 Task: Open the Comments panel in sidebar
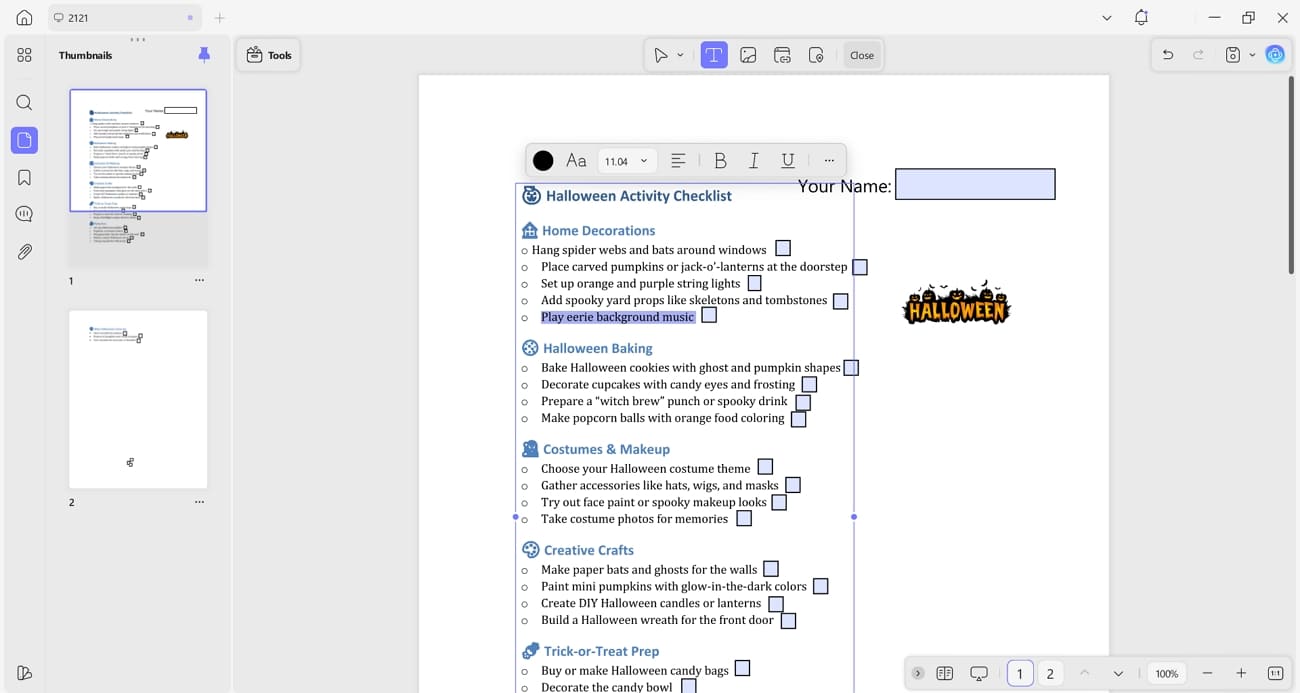coord(24,213)
